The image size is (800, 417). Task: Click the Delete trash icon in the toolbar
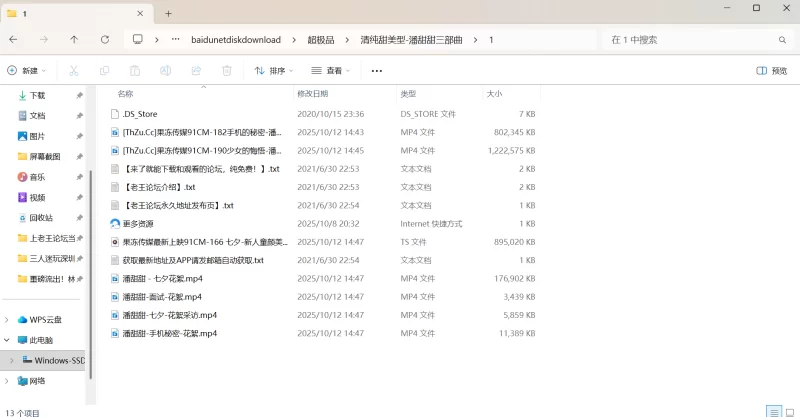(227, 71)
